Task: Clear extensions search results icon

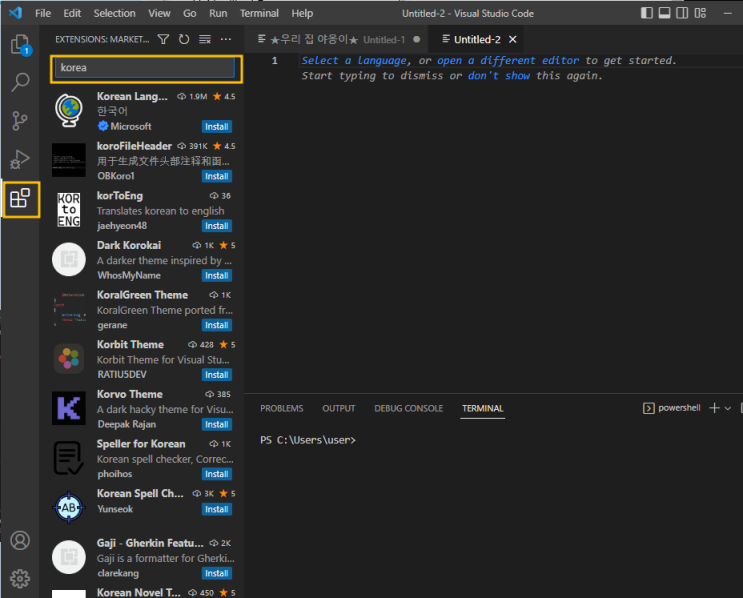Action: (205, 39)
